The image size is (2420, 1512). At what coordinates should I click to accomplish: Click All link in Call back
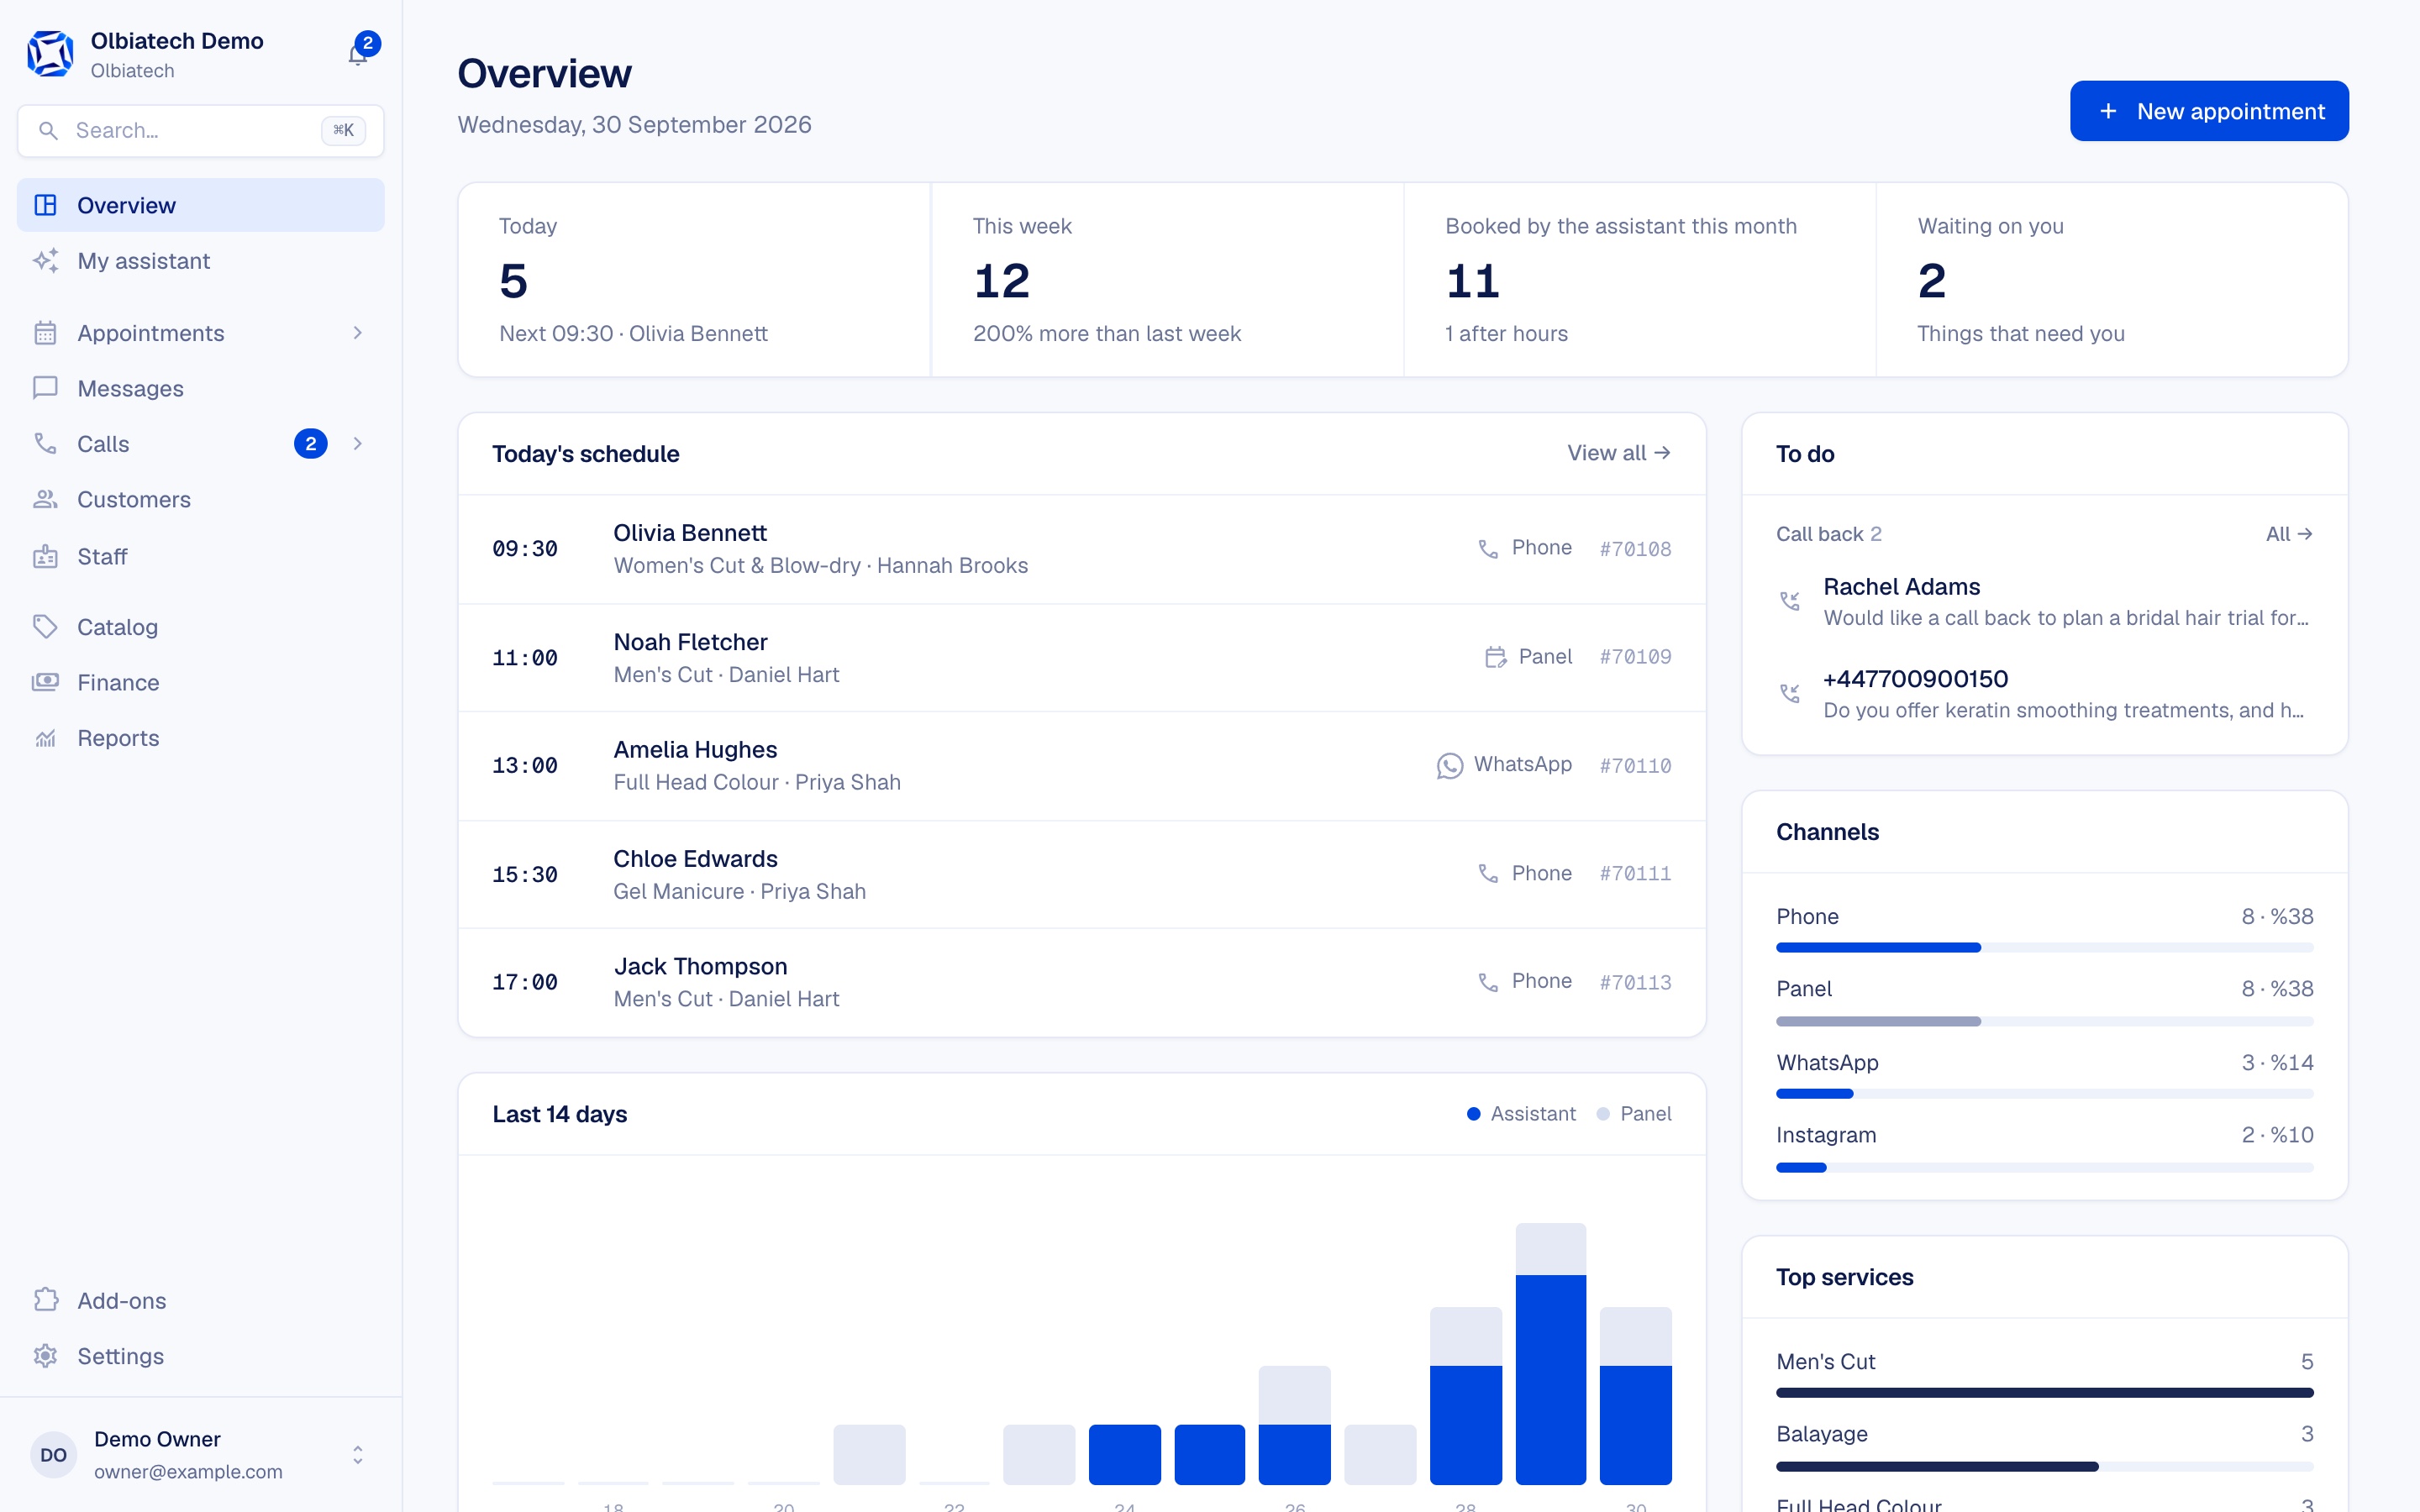click(x=2289, y=534)
